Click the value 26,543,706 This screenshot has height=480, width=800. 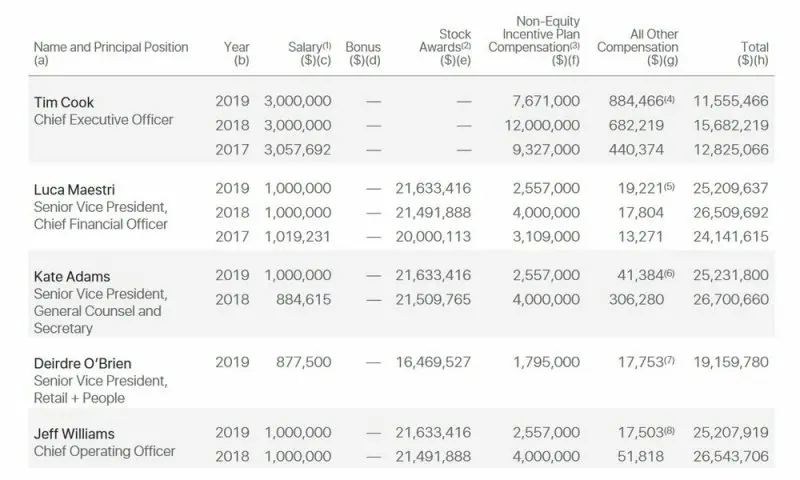(x=731, y=457)
